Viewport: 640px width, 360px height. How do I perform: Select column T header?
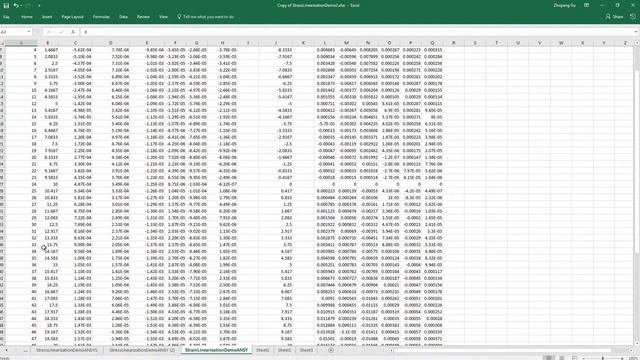[497, 43]
